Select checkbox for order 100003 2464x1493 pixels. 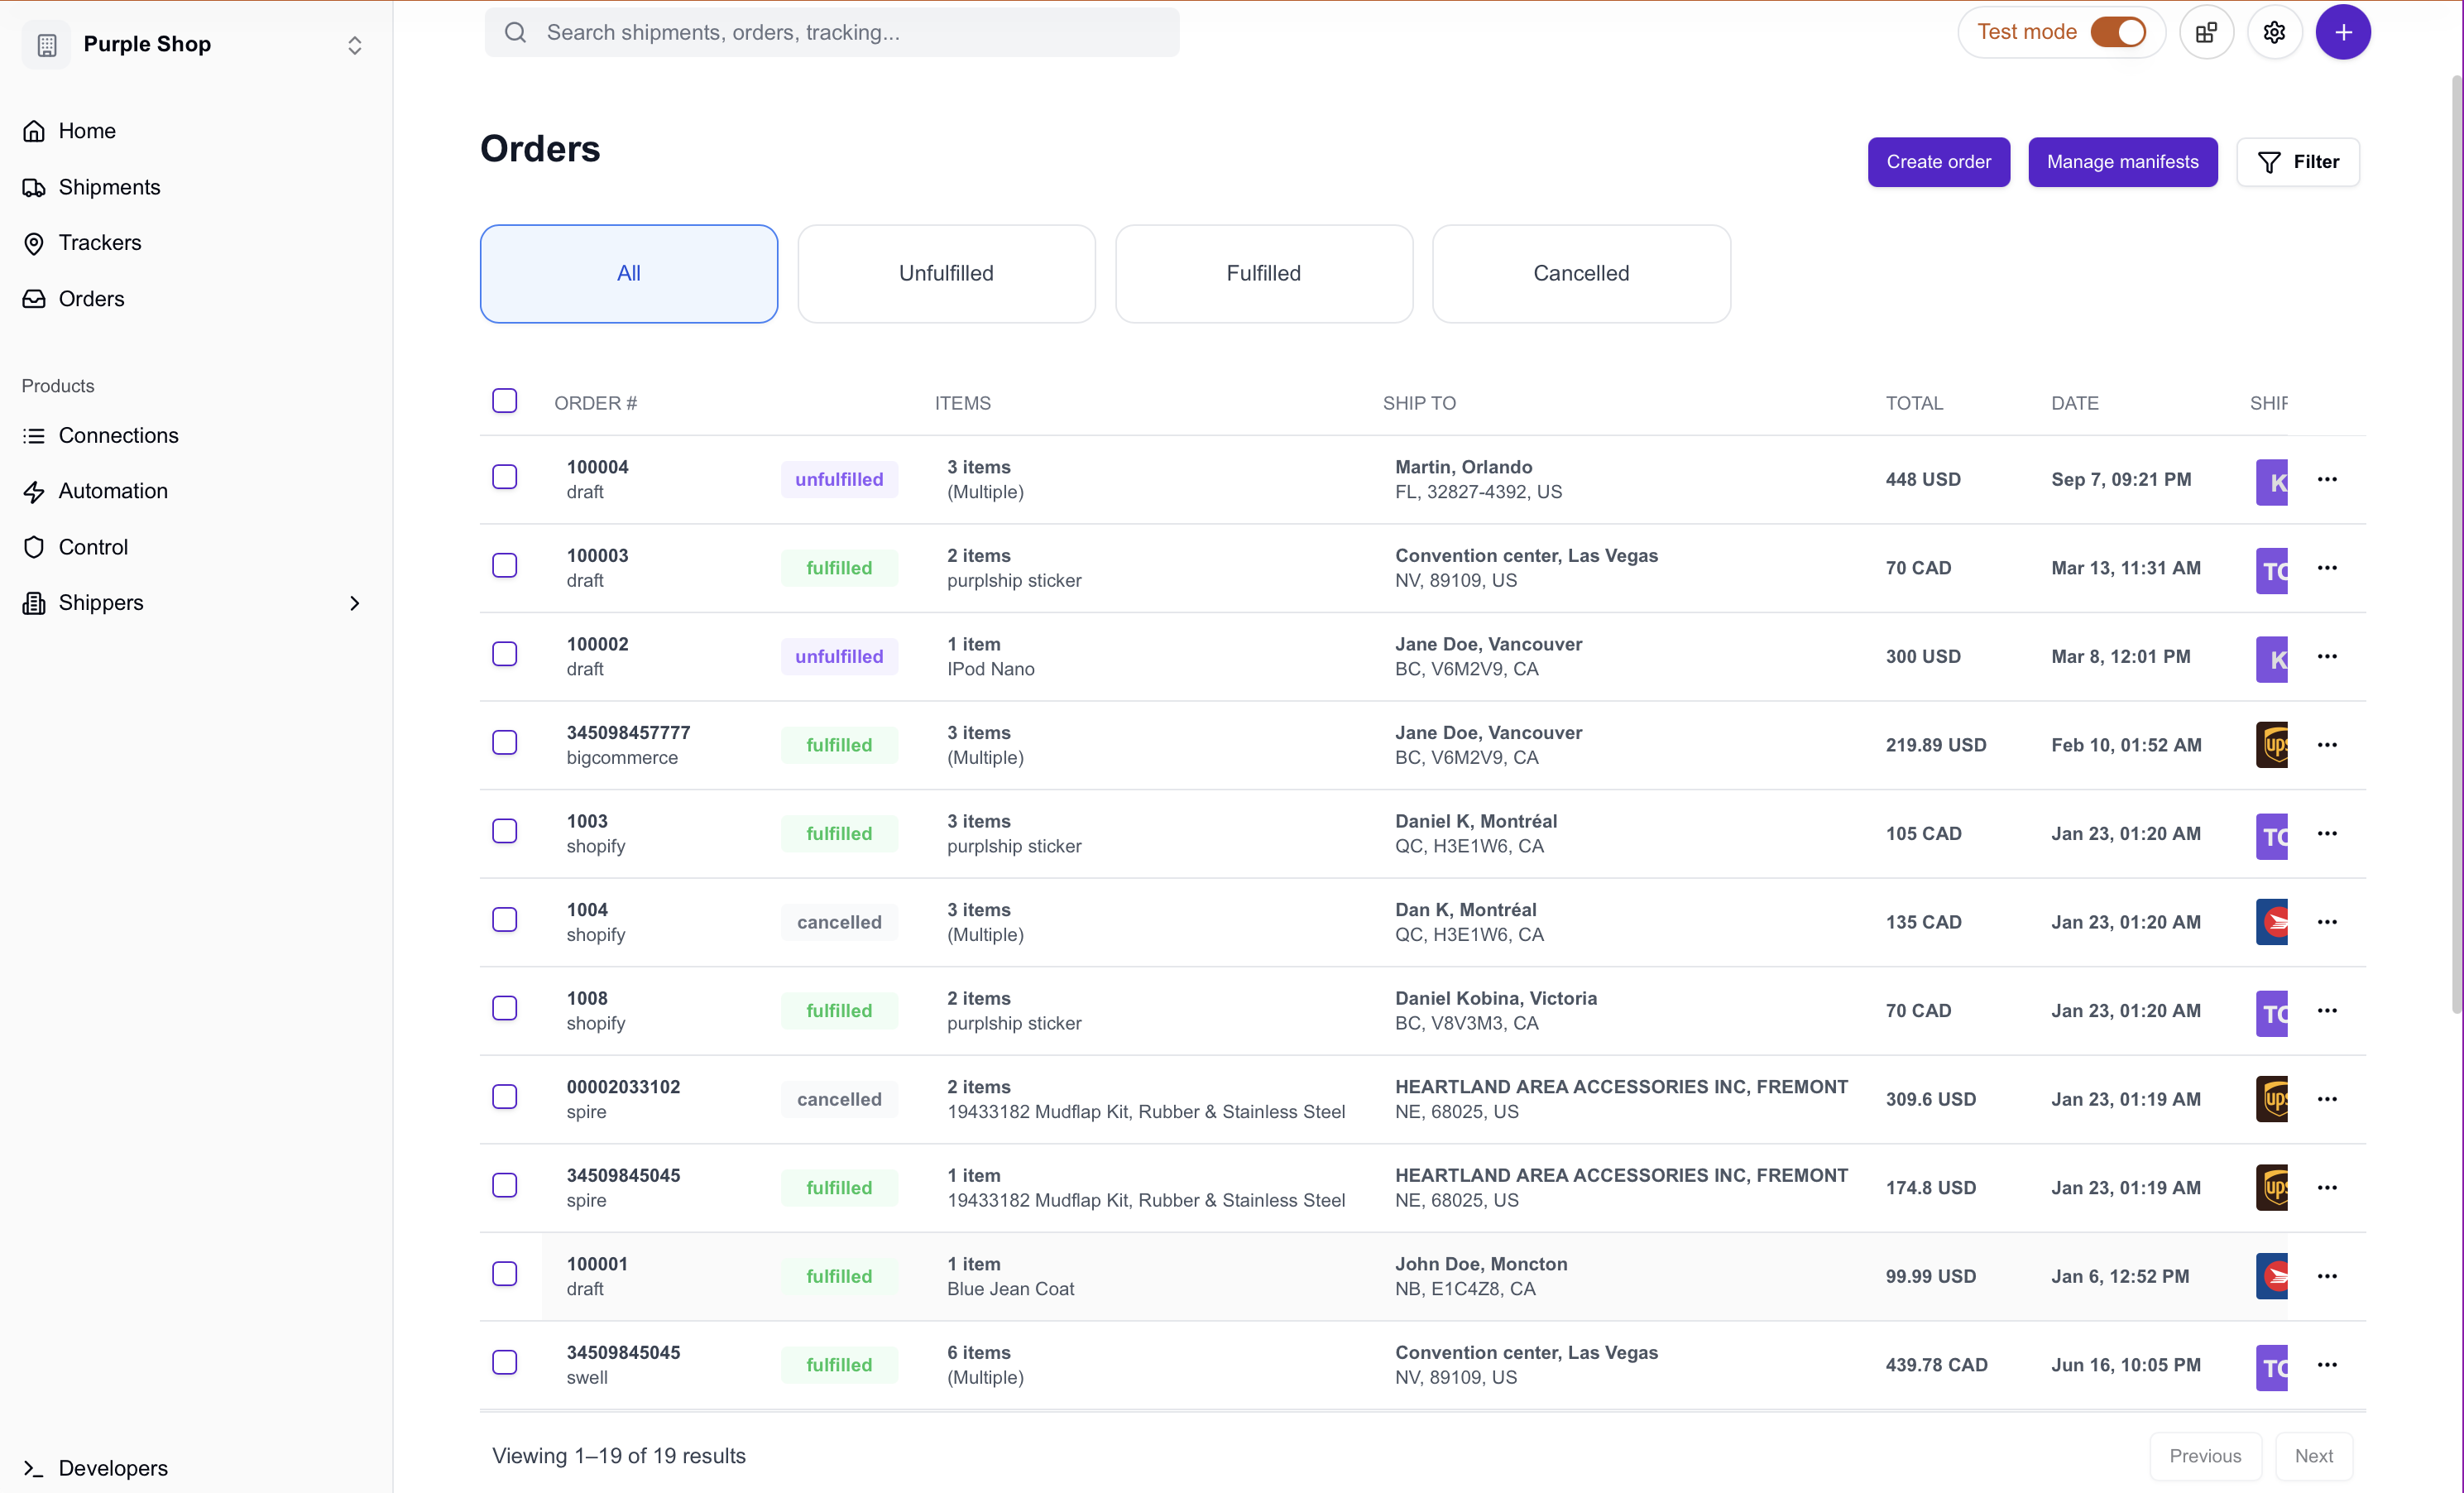[x=504, y=566]
